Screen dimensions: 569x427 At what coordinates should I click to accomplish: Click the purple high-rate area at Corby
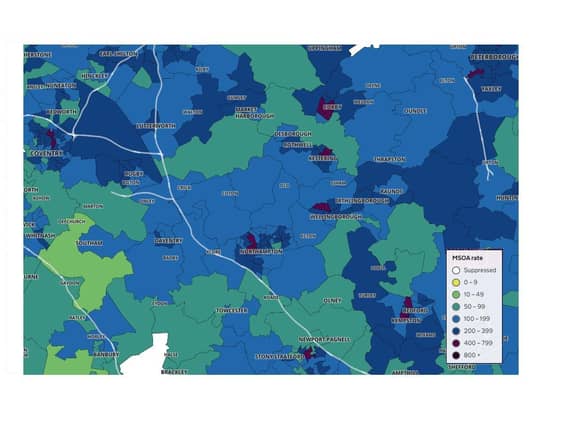(325, 108)
